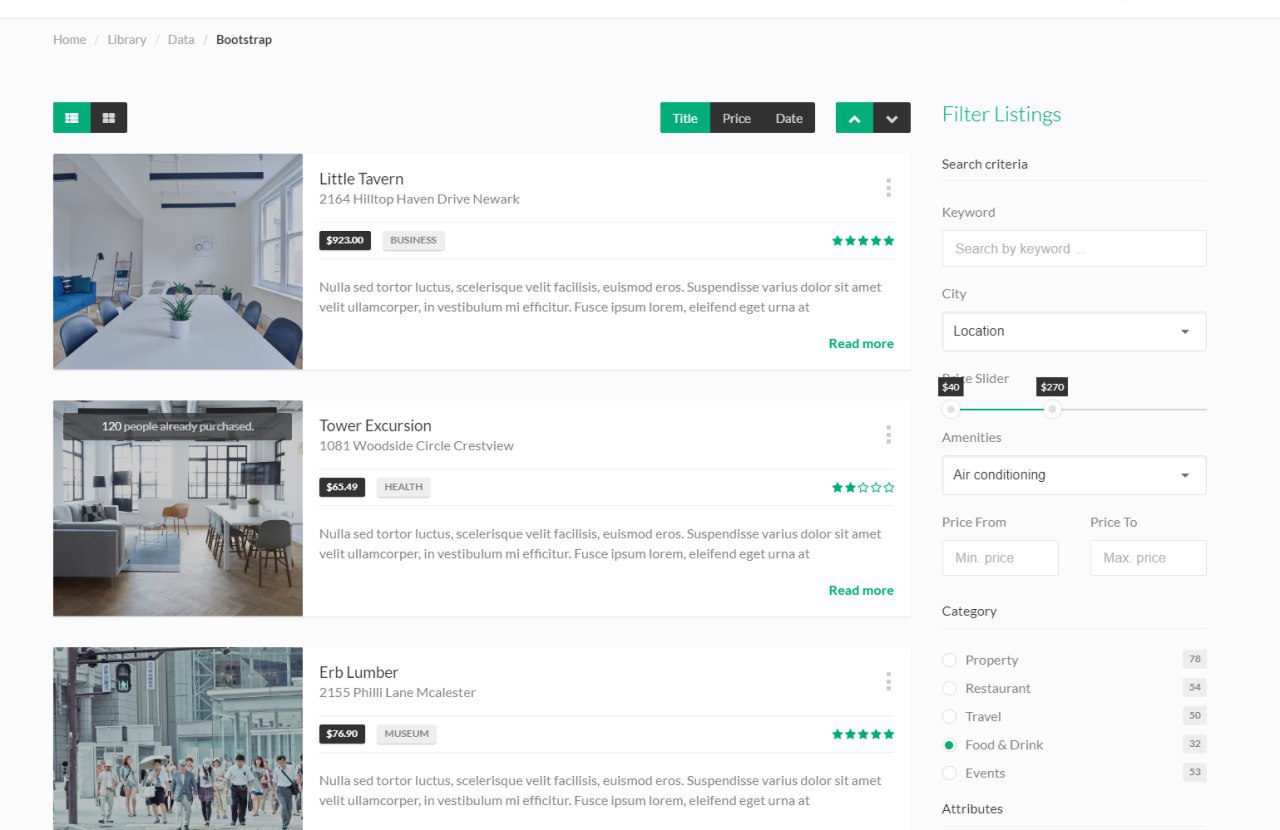Screen dimensions: 1280x830
Task: Go to Data breadcrumb
Action: click(x=181, y=40)
